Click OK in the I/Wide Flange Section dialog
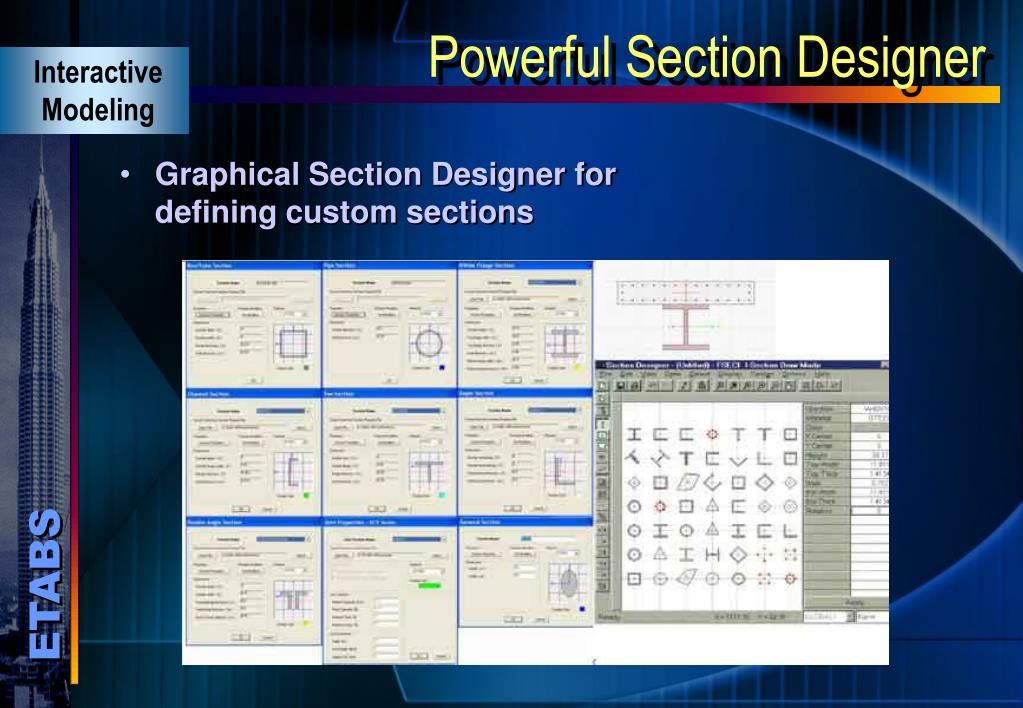 point(513,380)
